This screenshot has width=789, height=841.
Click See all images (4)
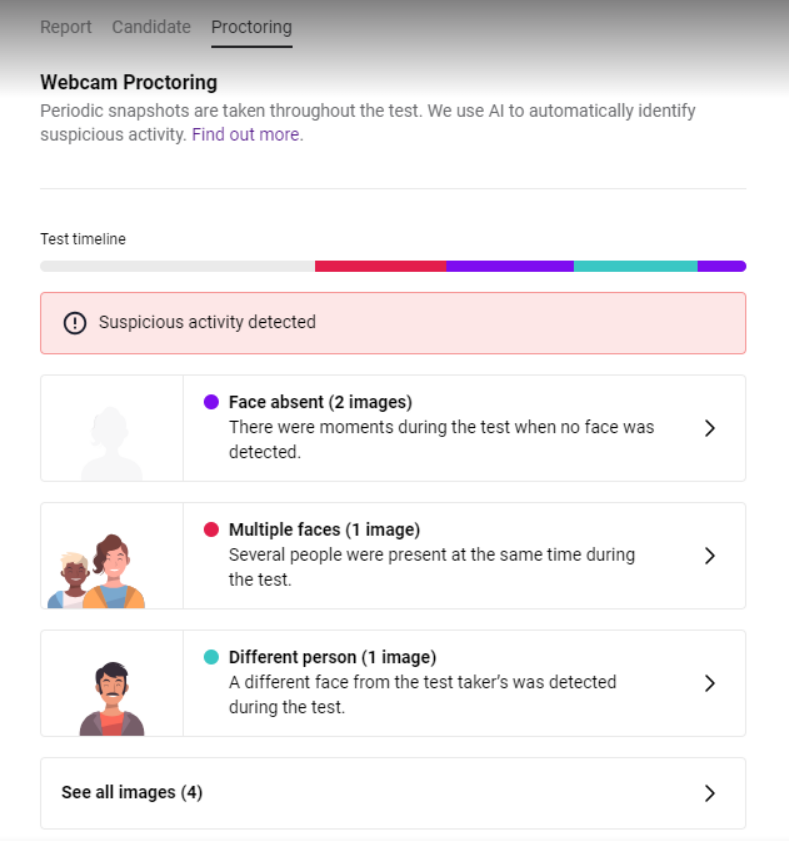(131, 792)
